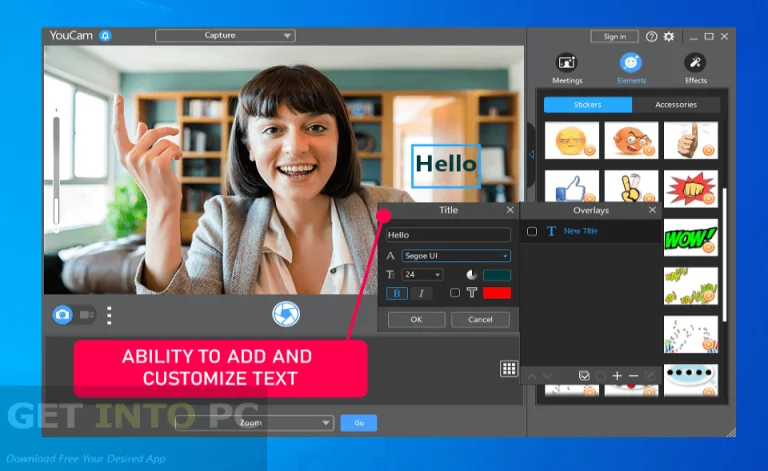768x471 pixels.
Task: Collapse the side panel arrow
Action: pyautogui.click(x=531, y=155)
